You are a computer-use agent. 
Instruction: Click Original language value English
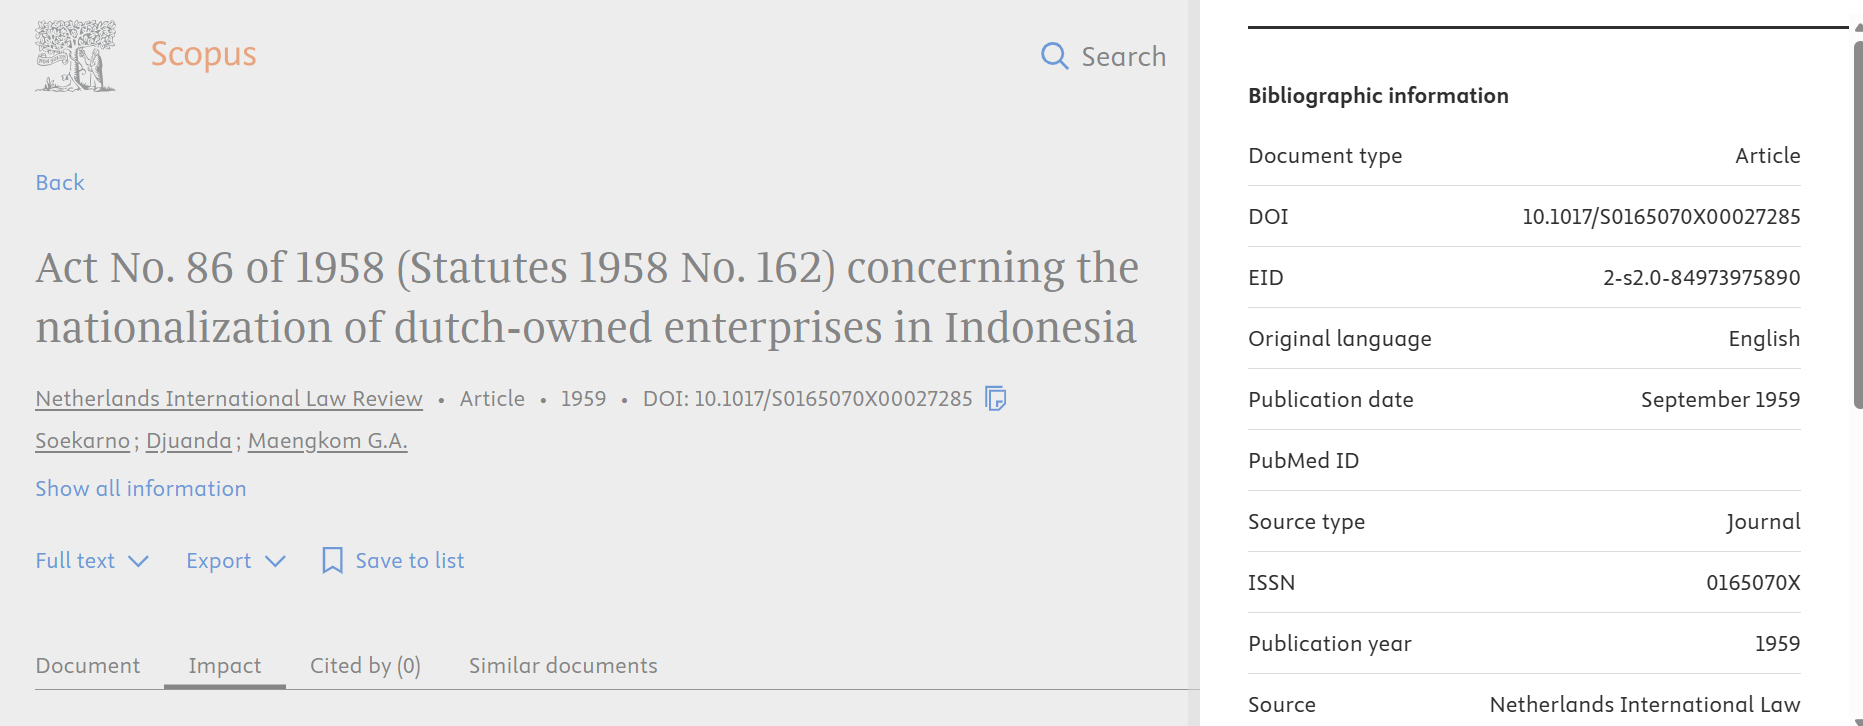pos(1764,339)
